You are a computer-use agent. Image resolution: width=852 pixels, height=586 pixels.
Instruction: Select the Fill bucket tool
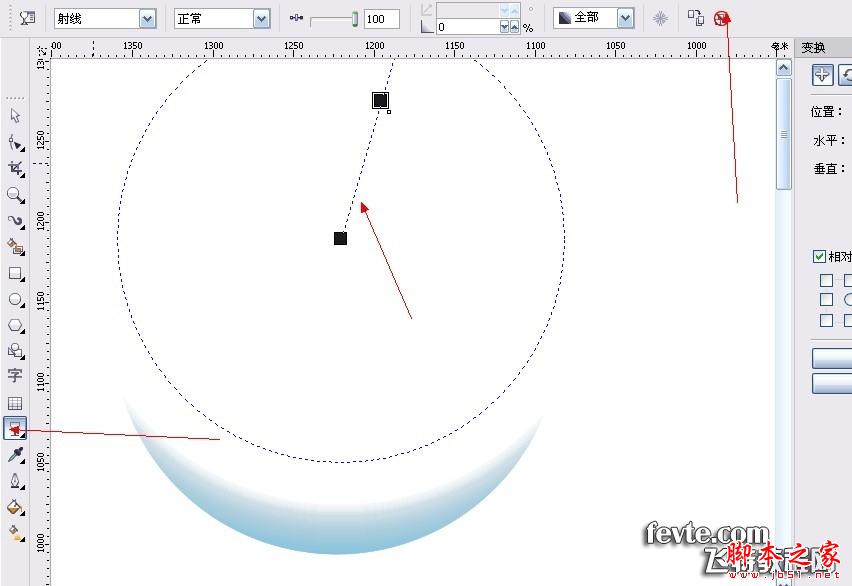click(15, 508)
